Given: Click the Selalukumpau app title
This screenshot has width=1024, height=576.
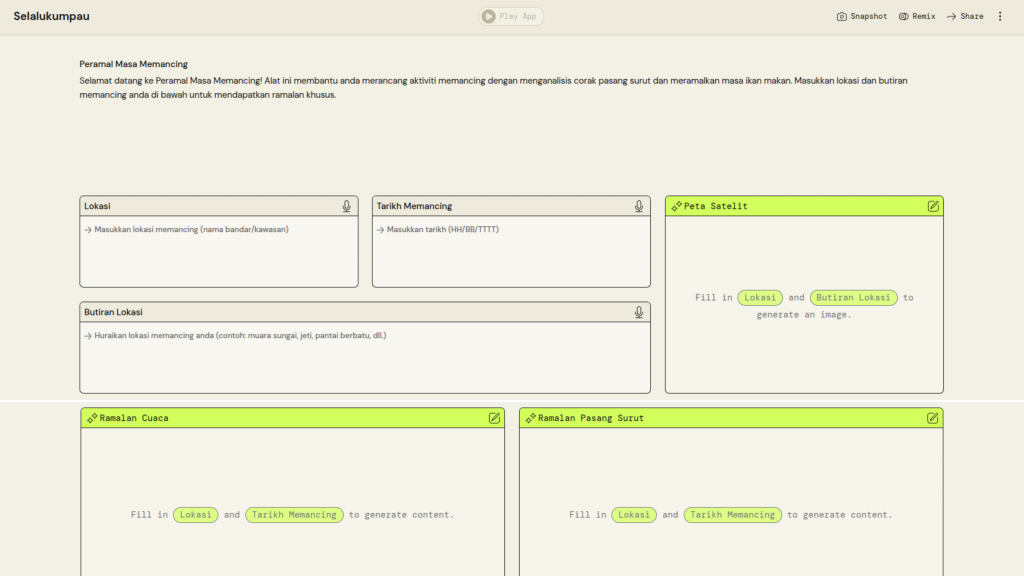Looking at the screenshot, I should (51, 16).
